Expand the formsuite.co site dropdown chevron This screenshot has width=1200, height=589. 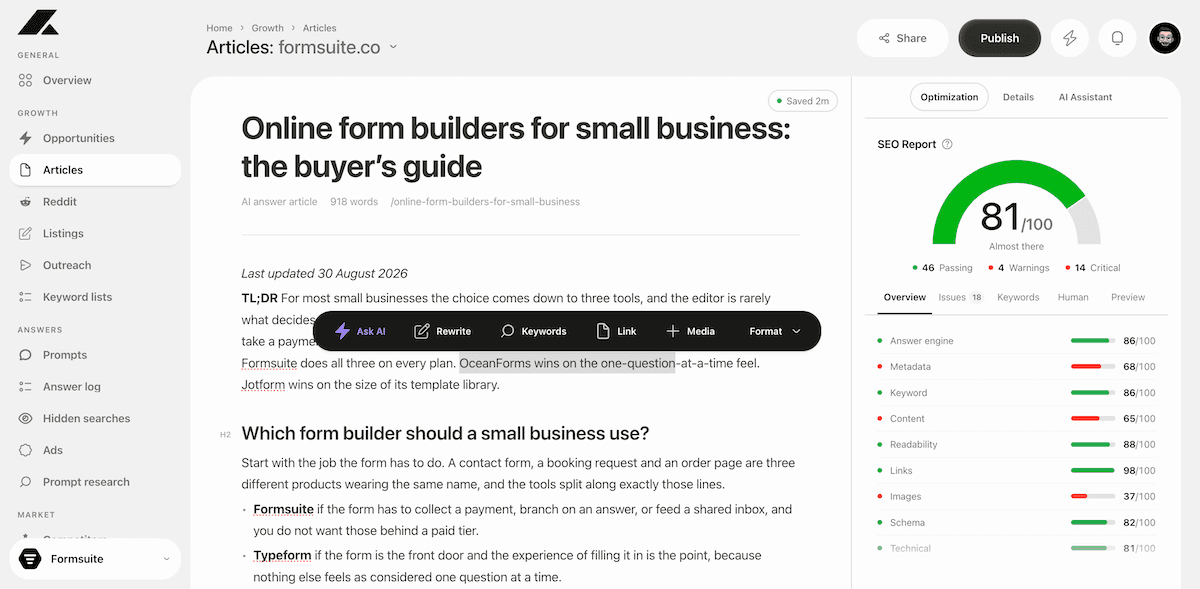click(393, 47)
